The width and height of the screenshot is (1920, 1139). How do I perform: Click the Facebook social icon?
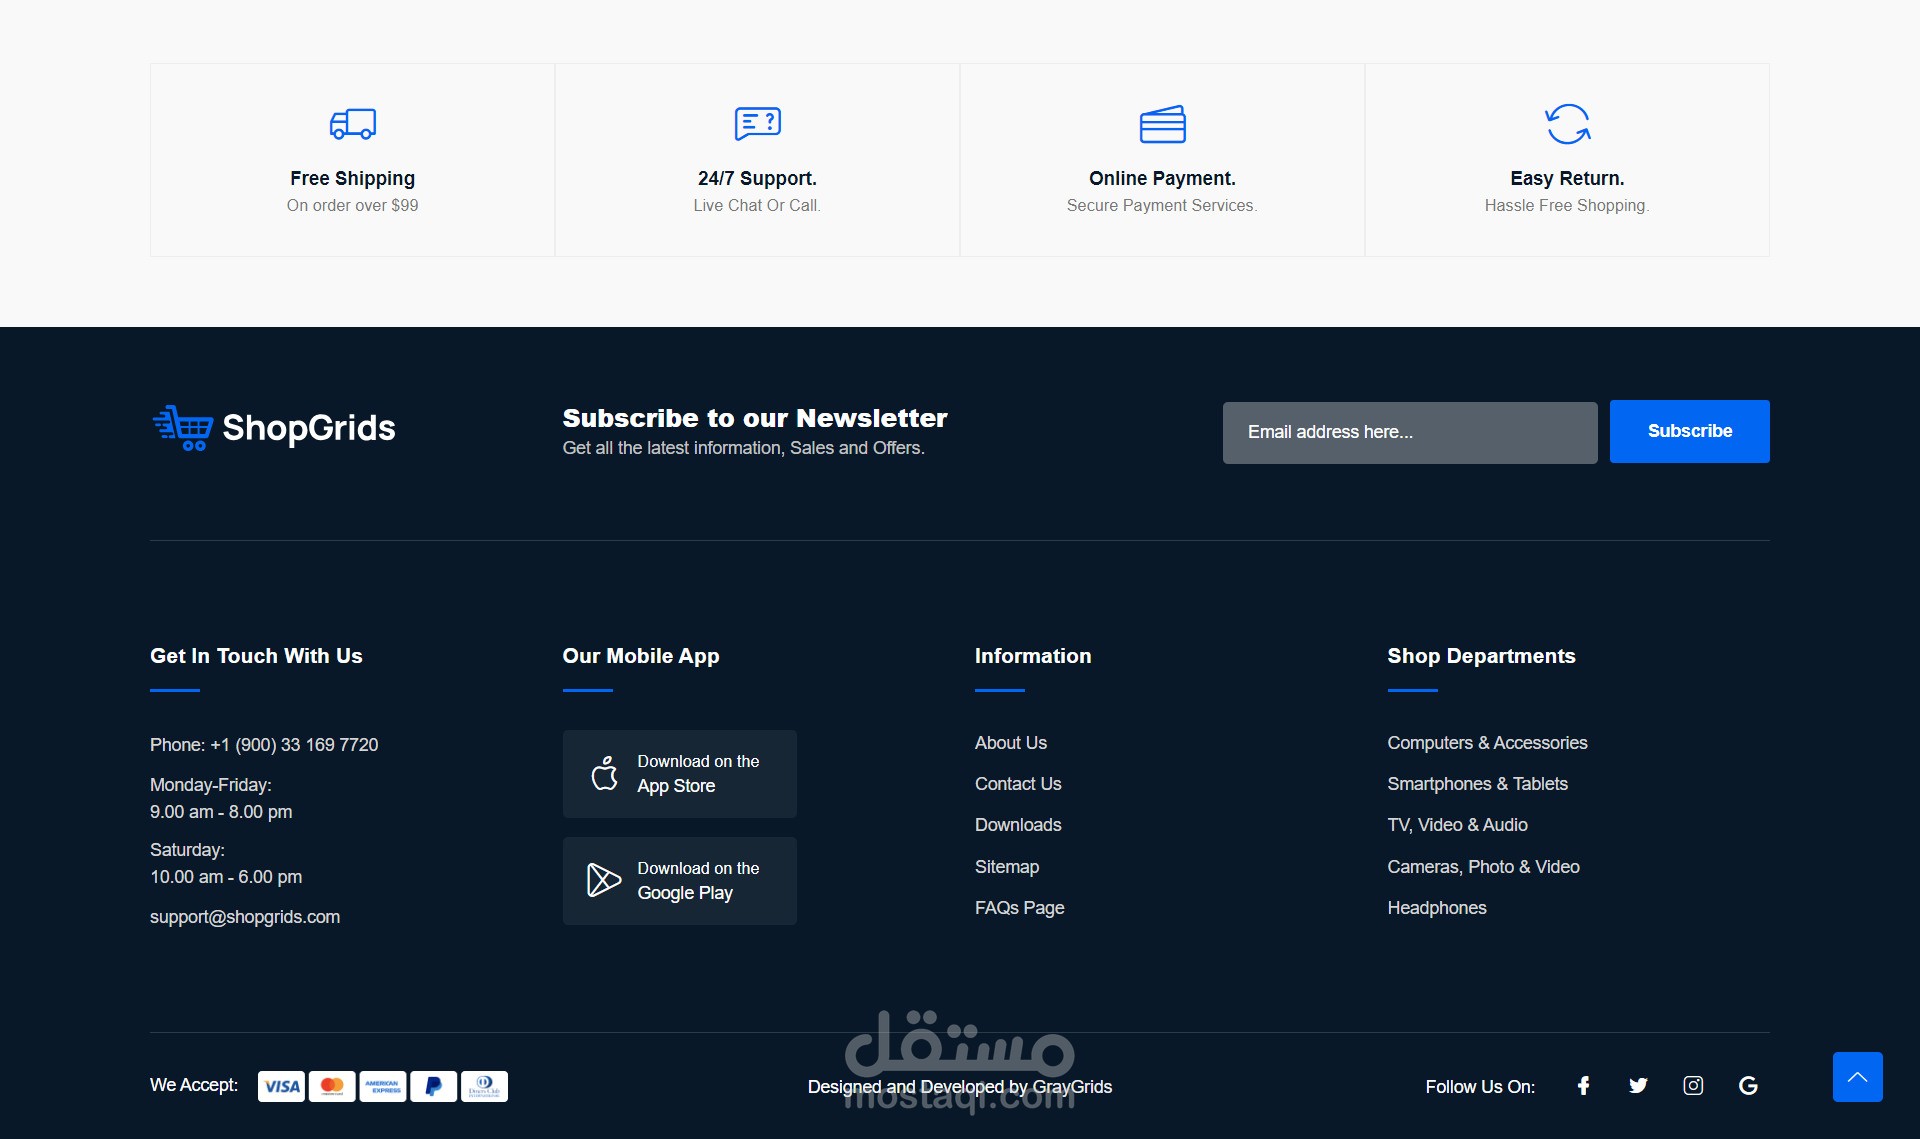click(1583, 1086)
